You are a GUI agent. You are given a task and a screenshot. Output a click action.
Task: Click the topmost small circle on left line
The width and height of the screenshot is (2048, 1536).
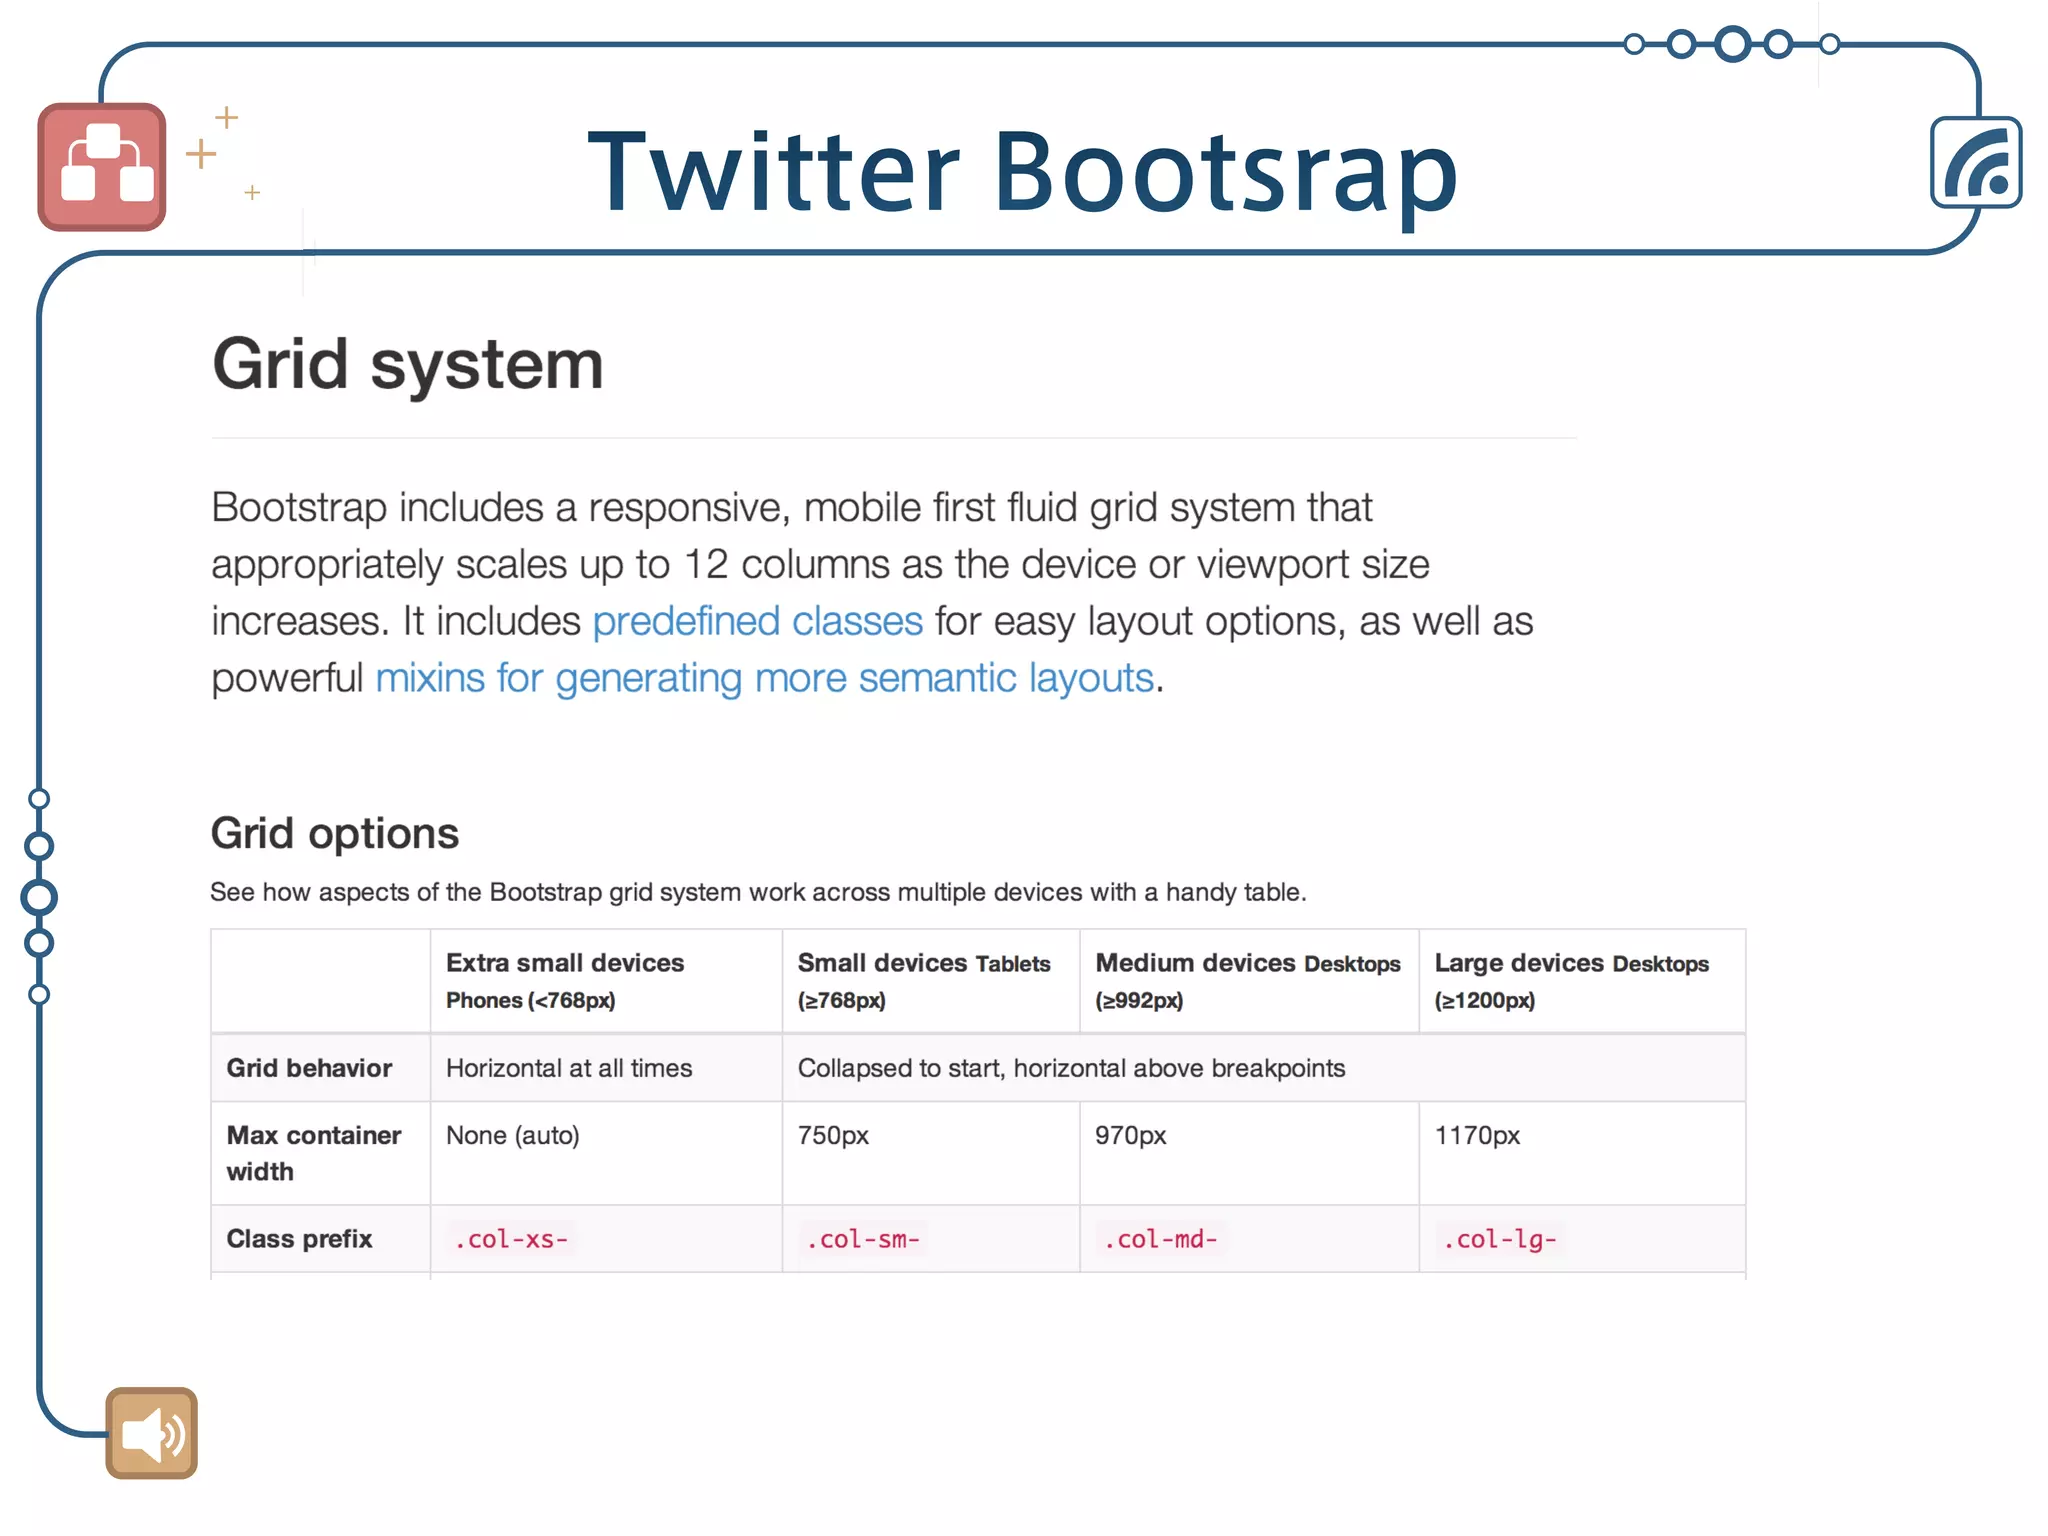pos(39,798)
